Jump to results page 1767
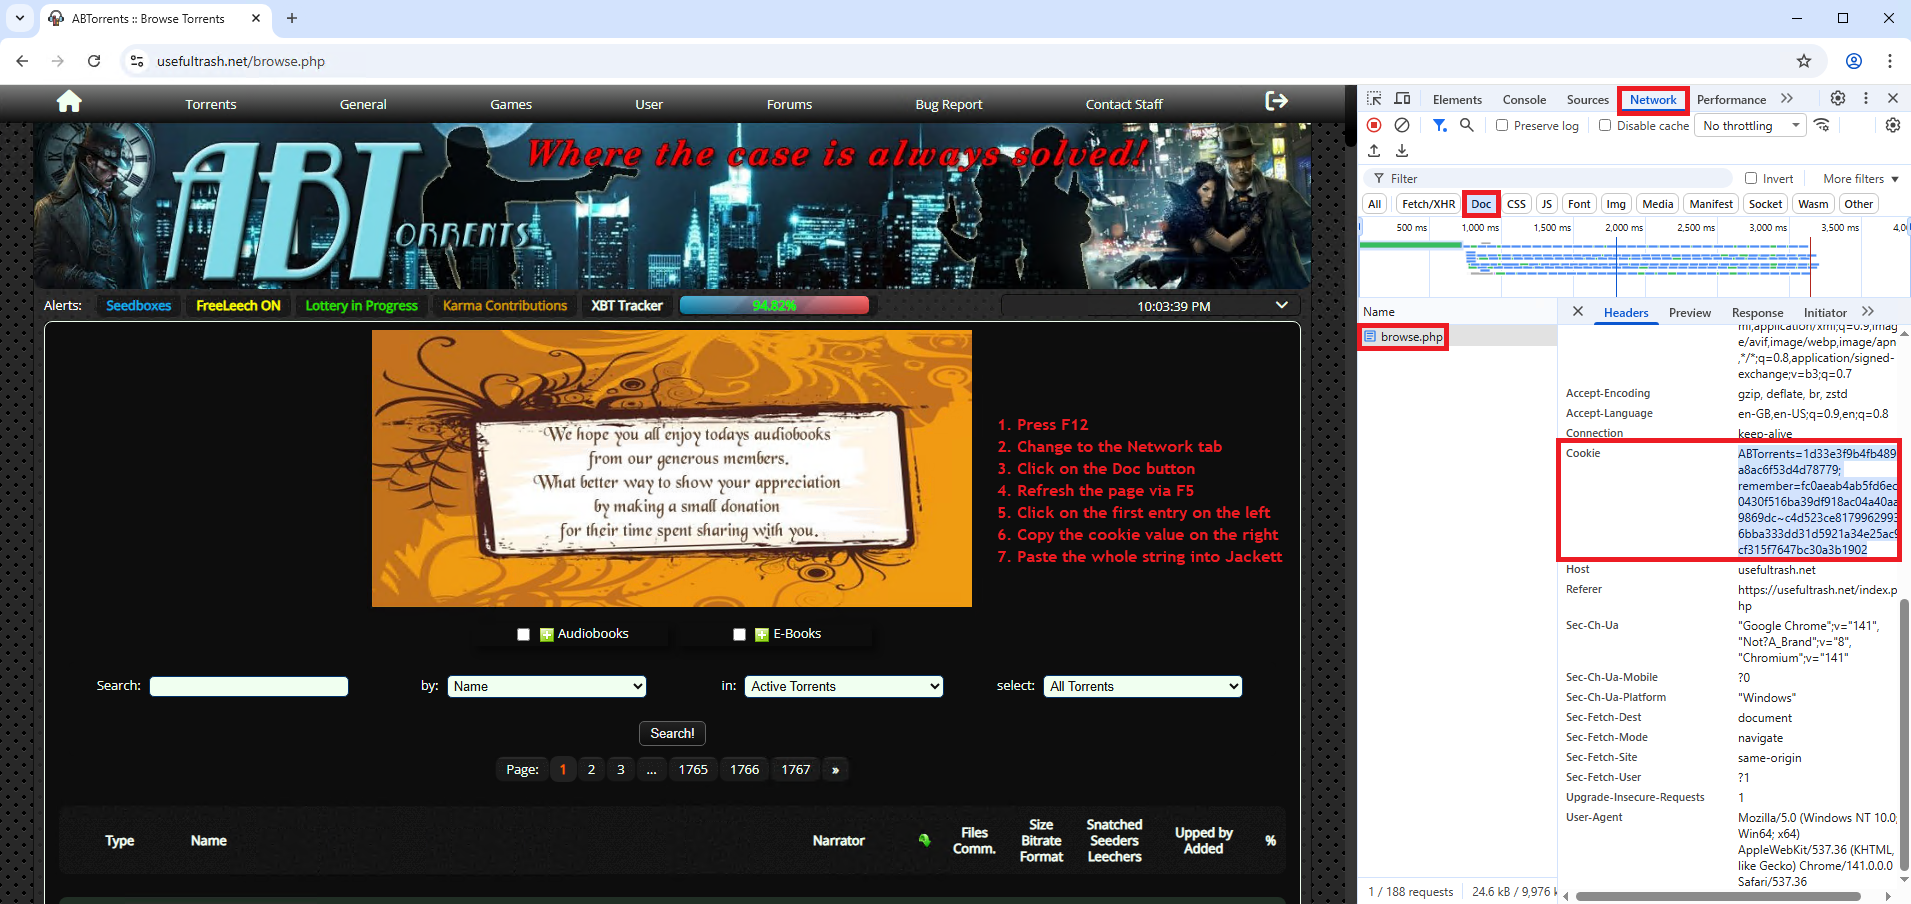The height and width of the screenshot is (904, 1911). (796, 769)
